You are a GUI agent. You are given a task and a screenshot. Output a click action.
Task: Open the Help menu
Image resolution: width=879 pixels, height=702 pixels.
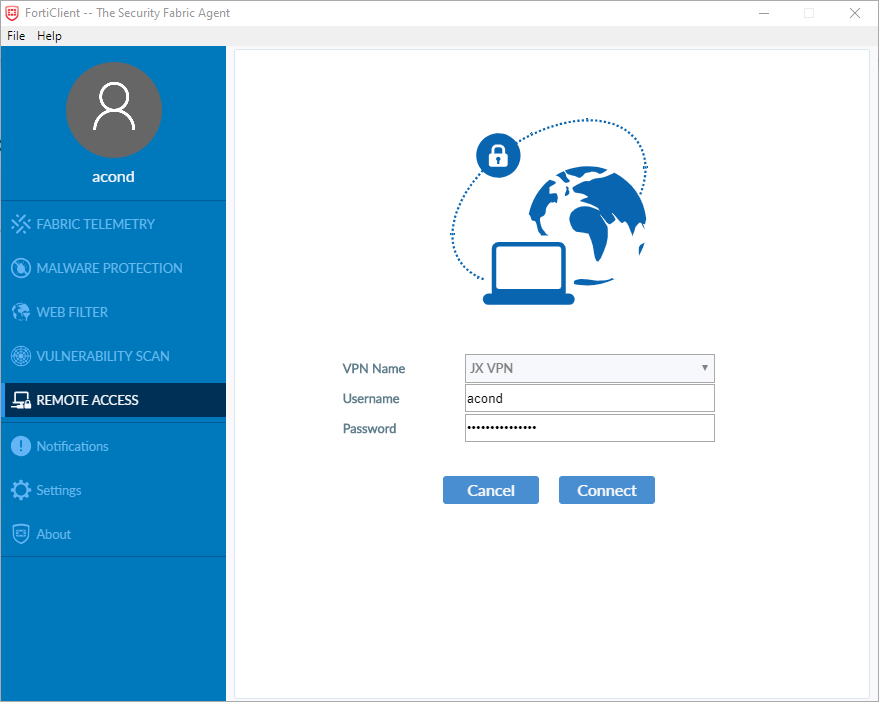(x=49, y=36)
